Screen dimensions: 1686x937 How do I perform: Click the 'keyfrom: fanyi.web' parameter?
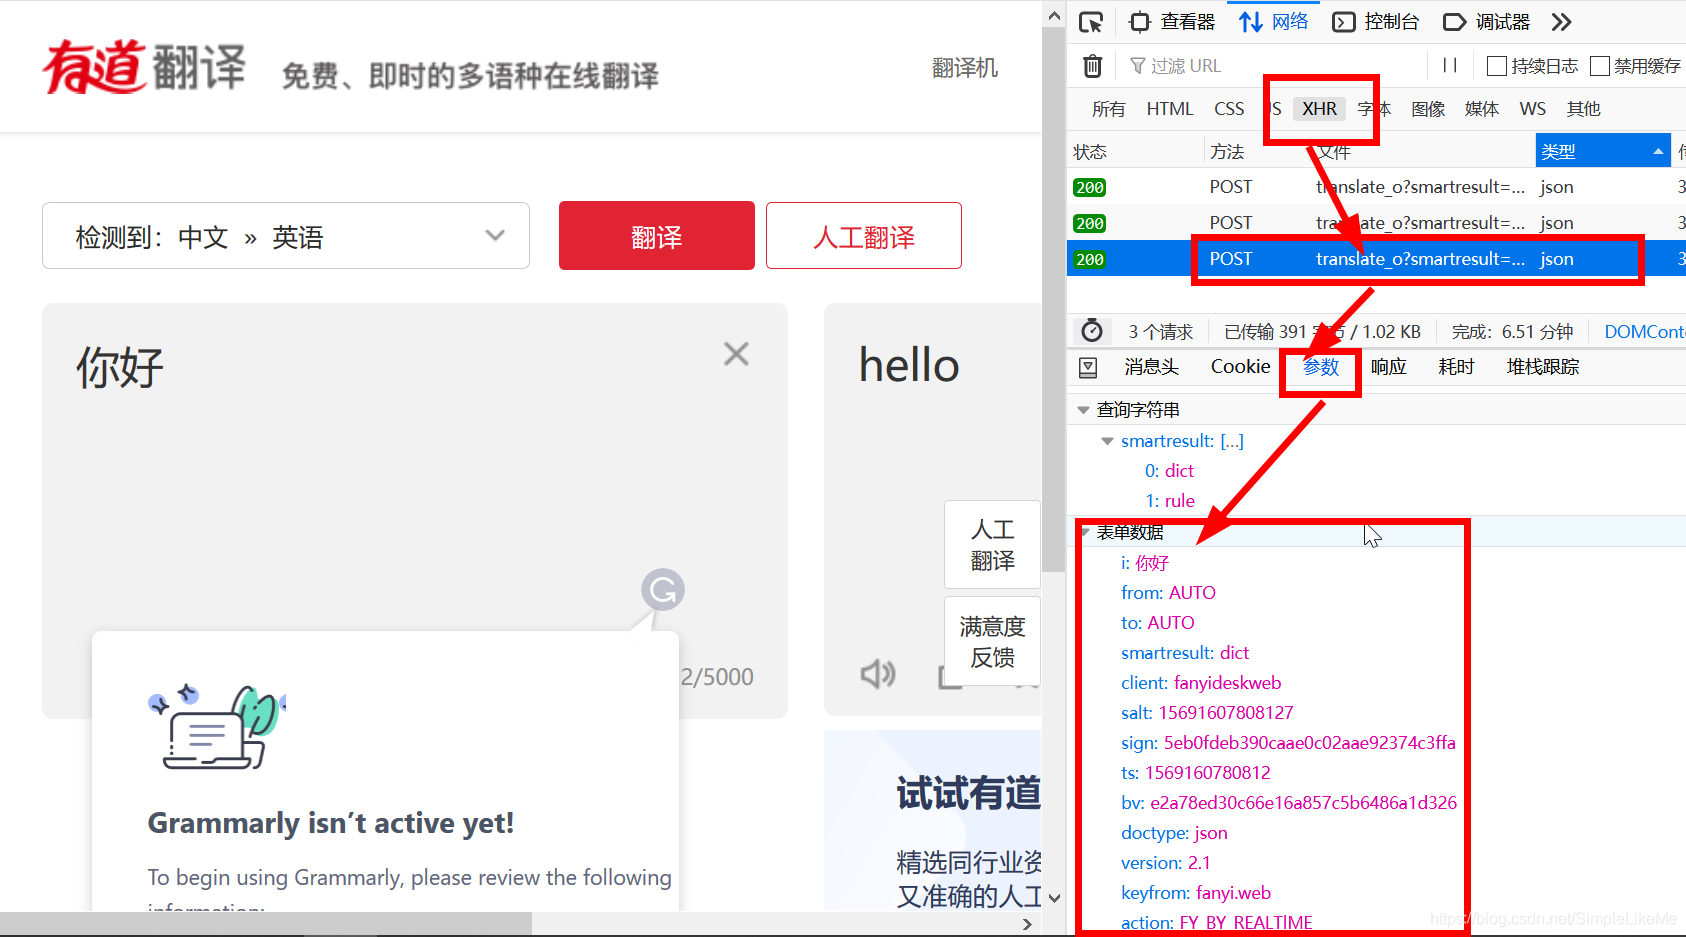(1196, 893)
